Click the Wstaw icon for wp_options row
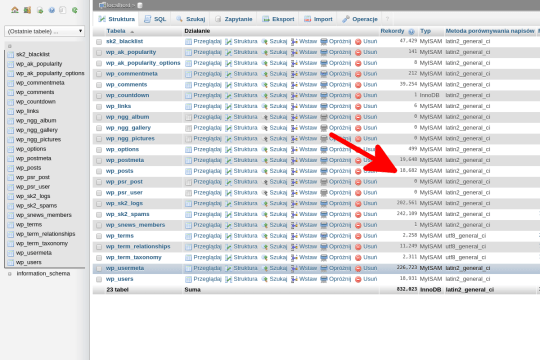Viewport: 540px width, 360px height. click(x=294, y=150)
